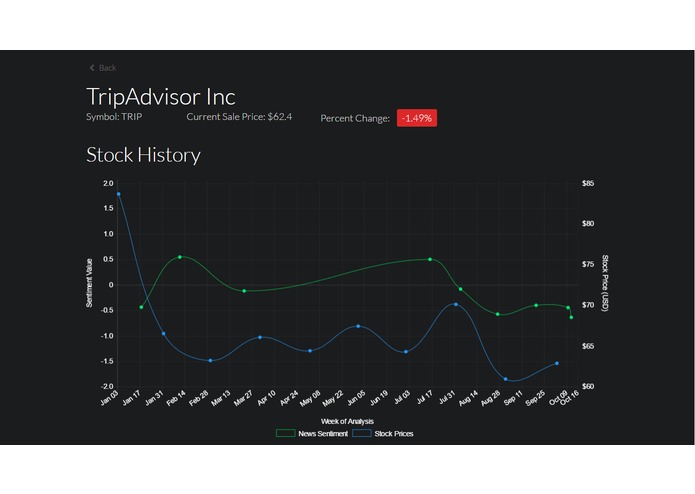Click the Stock Price (USD) axis title
This screenshot has width=695, height=494.
[605, 283]
